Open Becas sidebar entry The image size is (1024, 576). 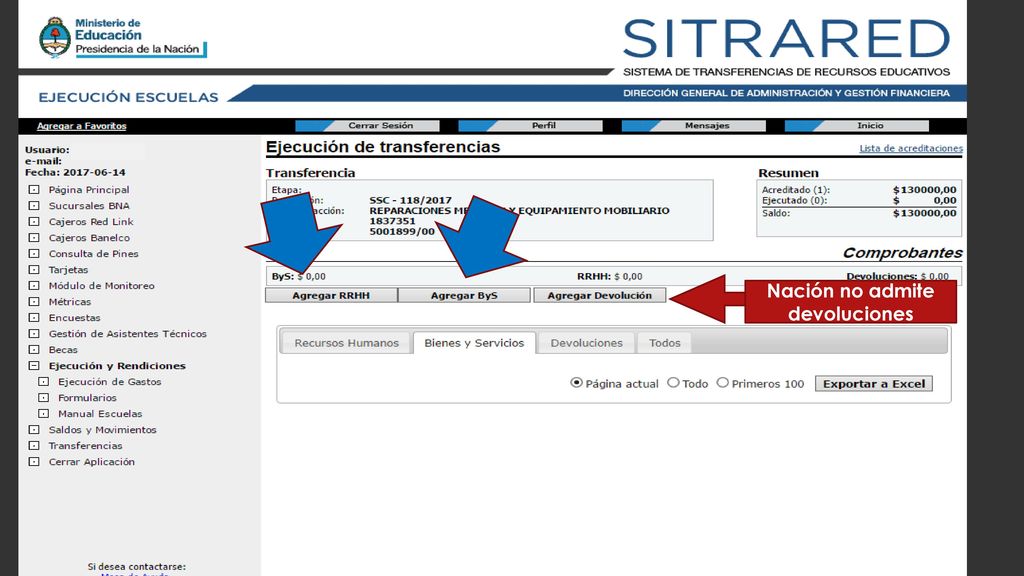pyautogui.click(x=63, y=349)
